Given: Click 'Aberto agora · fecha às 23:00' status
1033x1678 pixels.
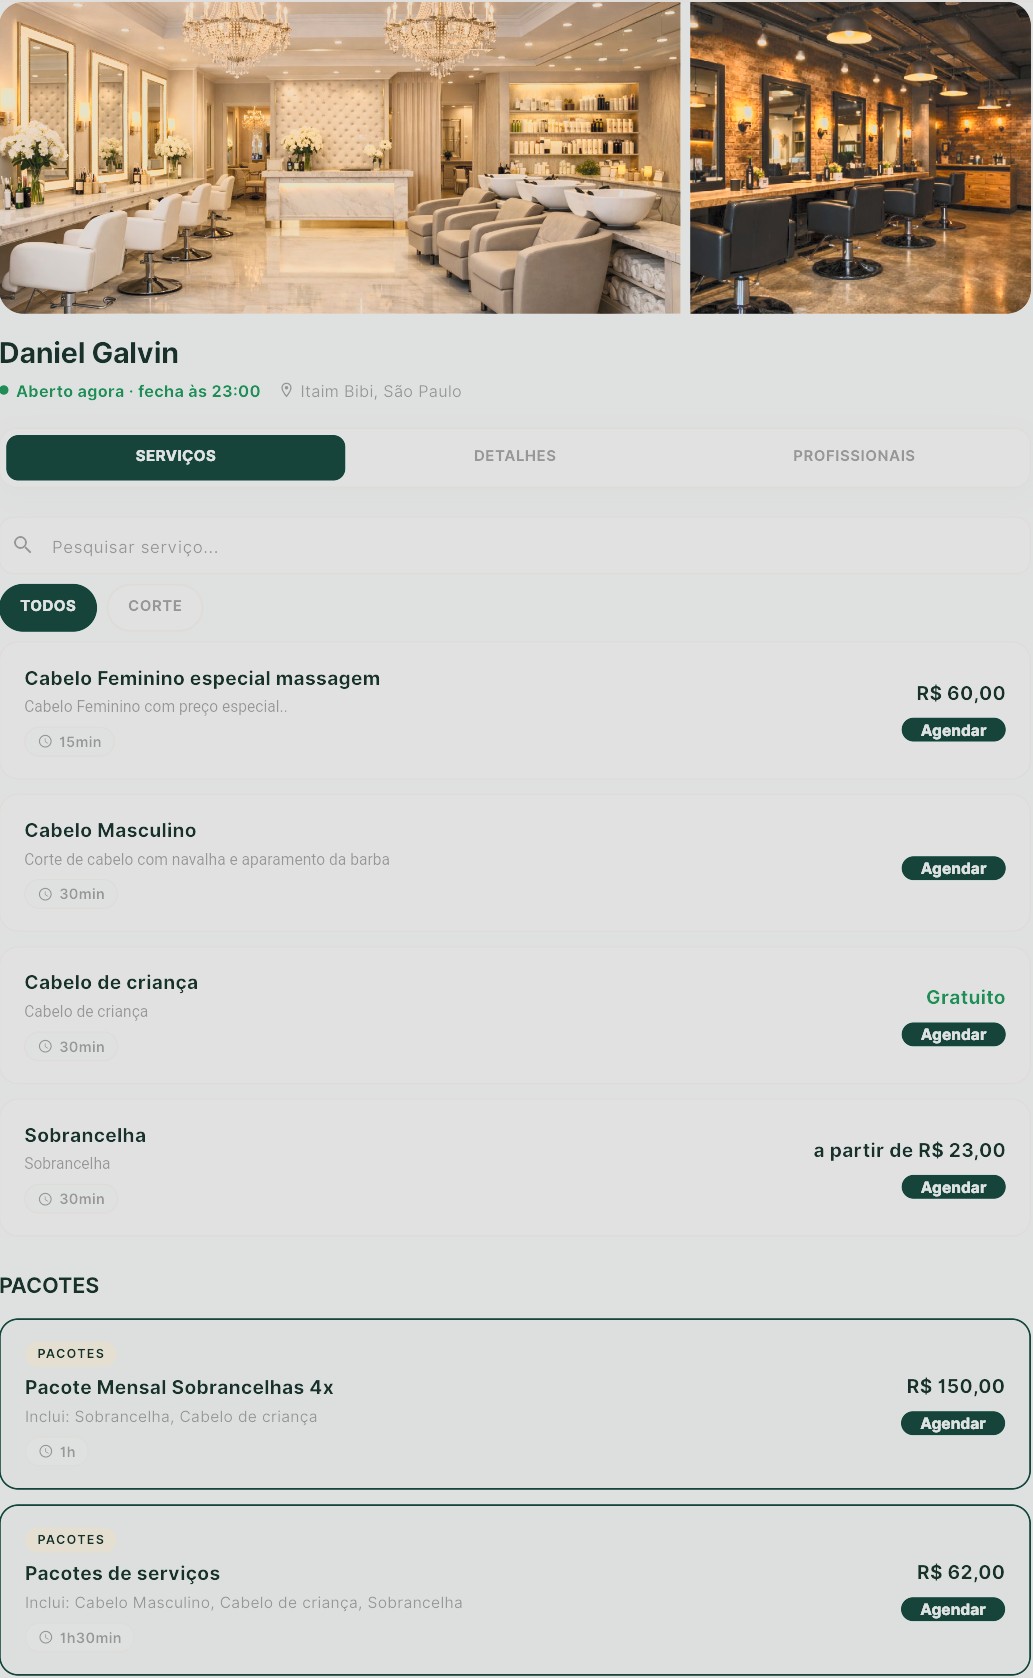Looking at the screenshot, I should [x=138, y=391].
